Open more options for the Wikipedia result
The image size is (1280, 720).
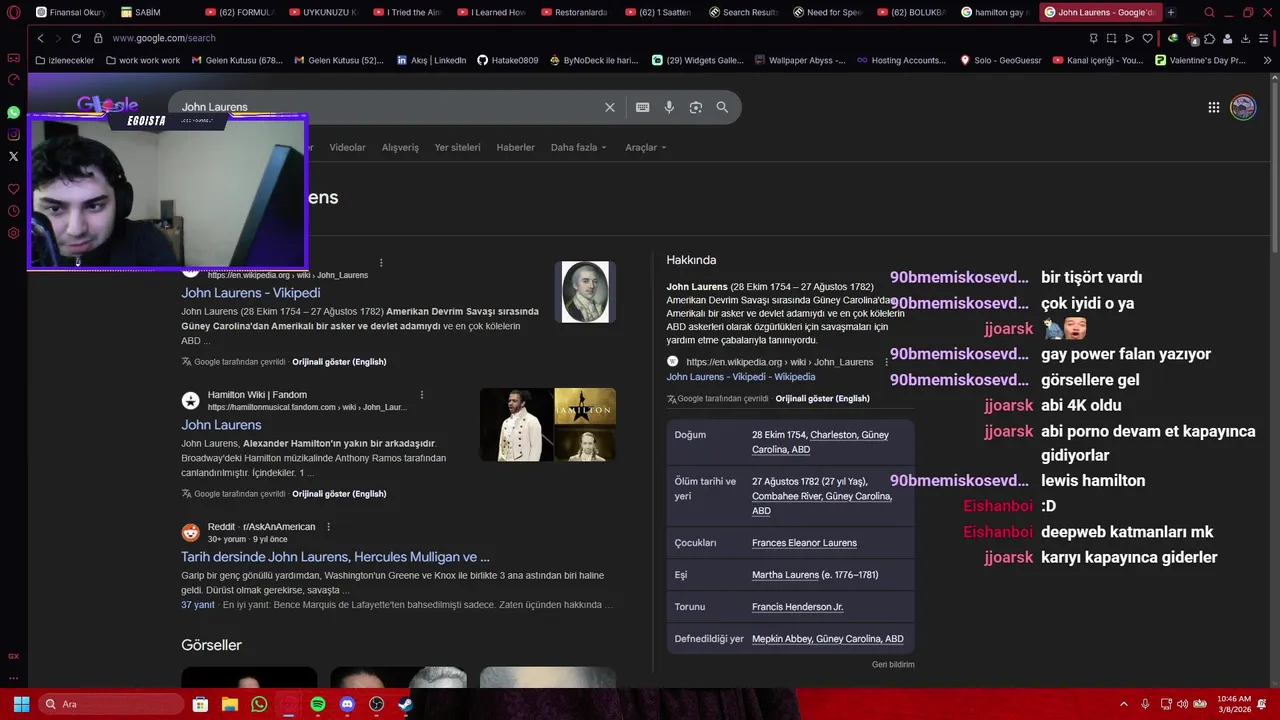click(381, 263)
